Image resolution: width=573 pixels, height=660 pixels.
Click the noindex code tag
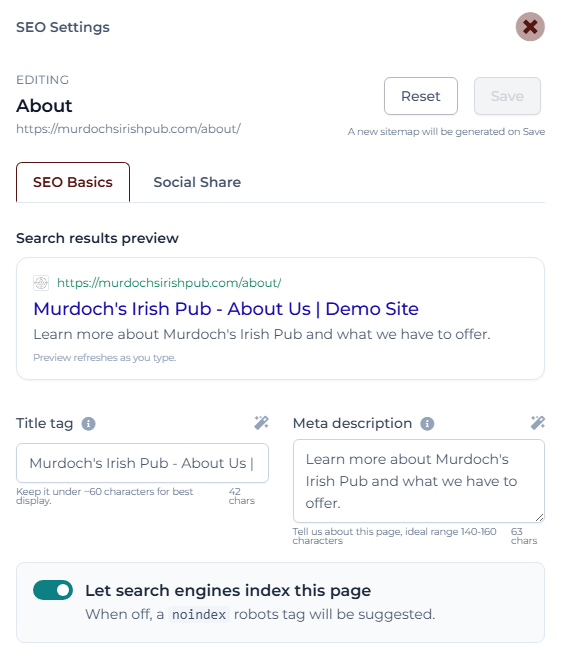(199, 615)
